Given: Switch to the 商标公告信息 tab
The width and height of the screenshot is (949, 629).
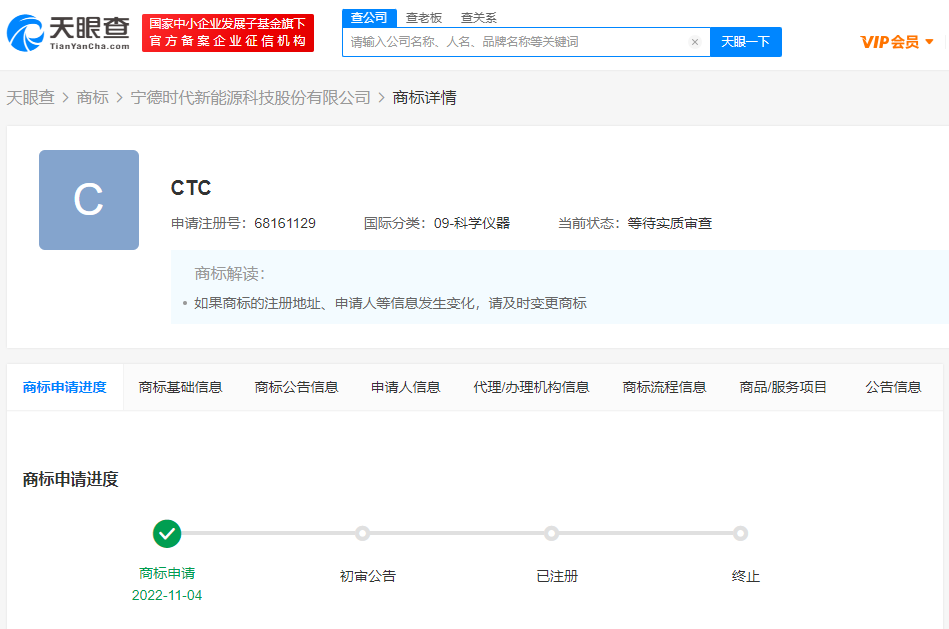Looking at the screenshot, I should coord(297,387).
